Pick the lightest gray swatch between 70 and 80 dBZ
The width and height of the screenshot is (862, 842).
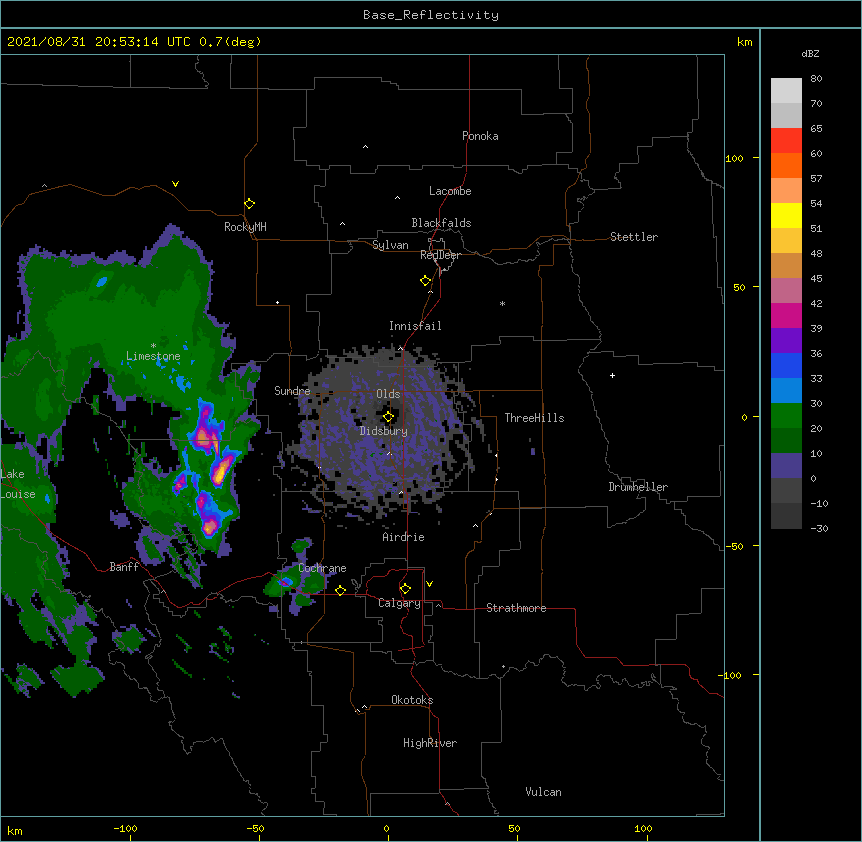[x=786, y=91]
